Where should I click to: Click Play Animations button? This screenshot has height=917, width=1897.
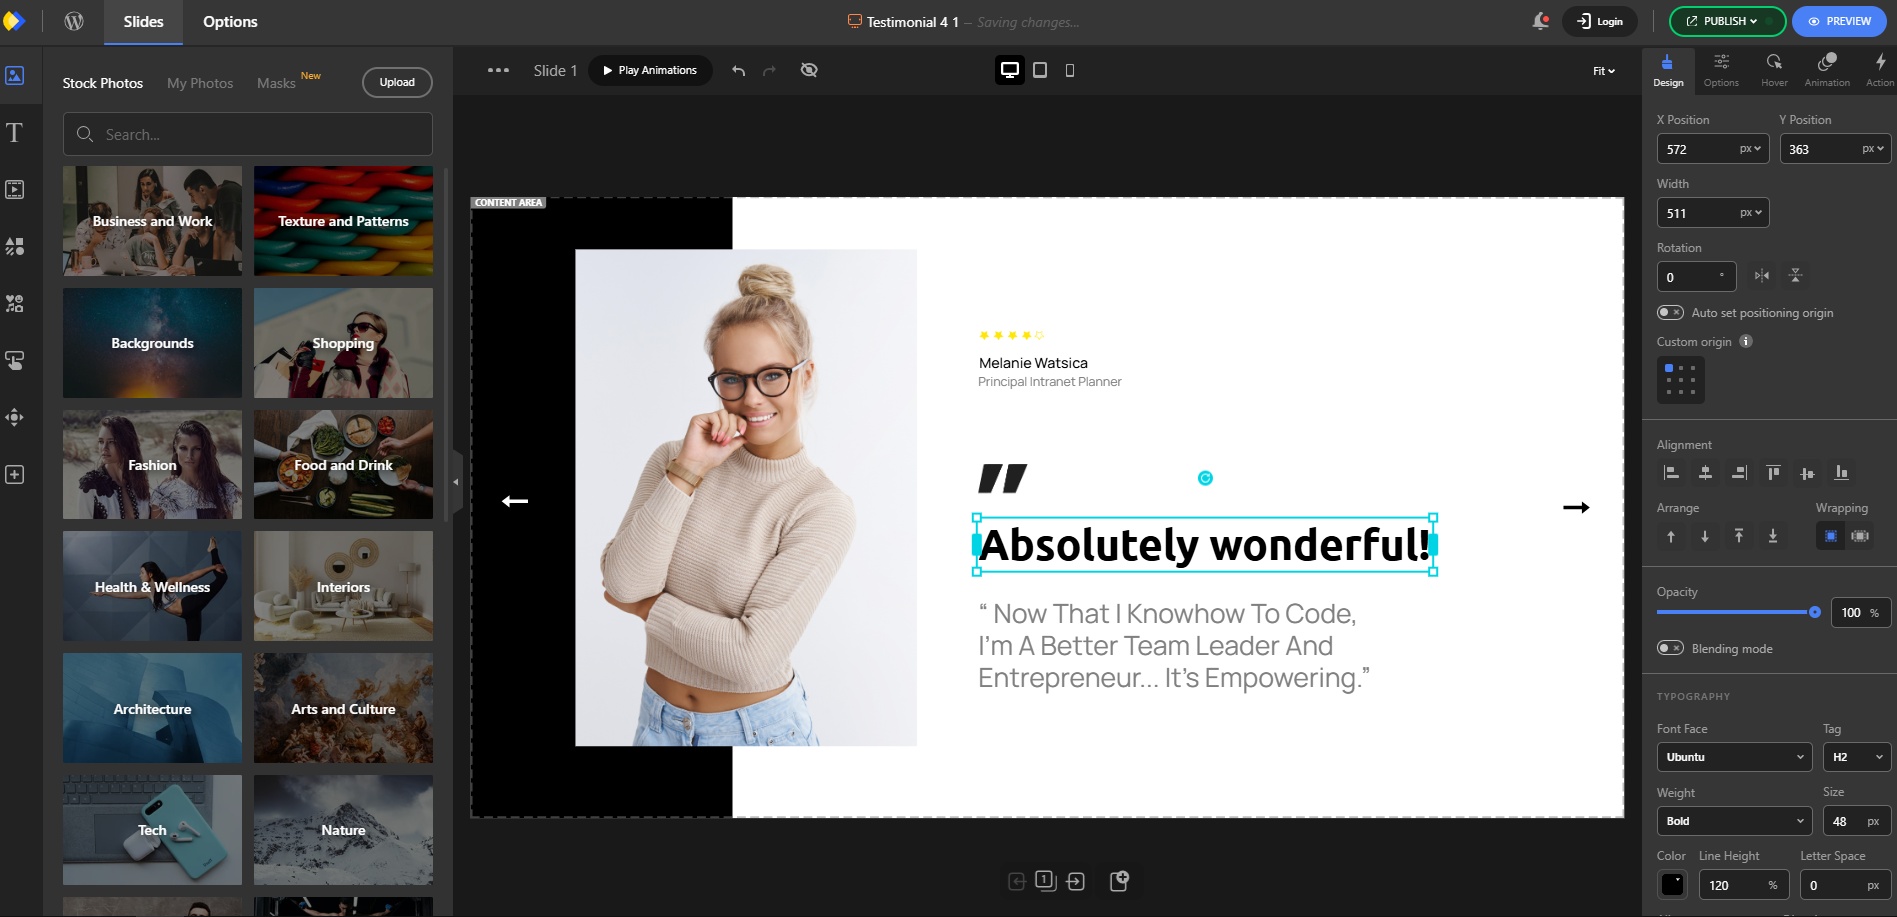click(x=650, y=70)
